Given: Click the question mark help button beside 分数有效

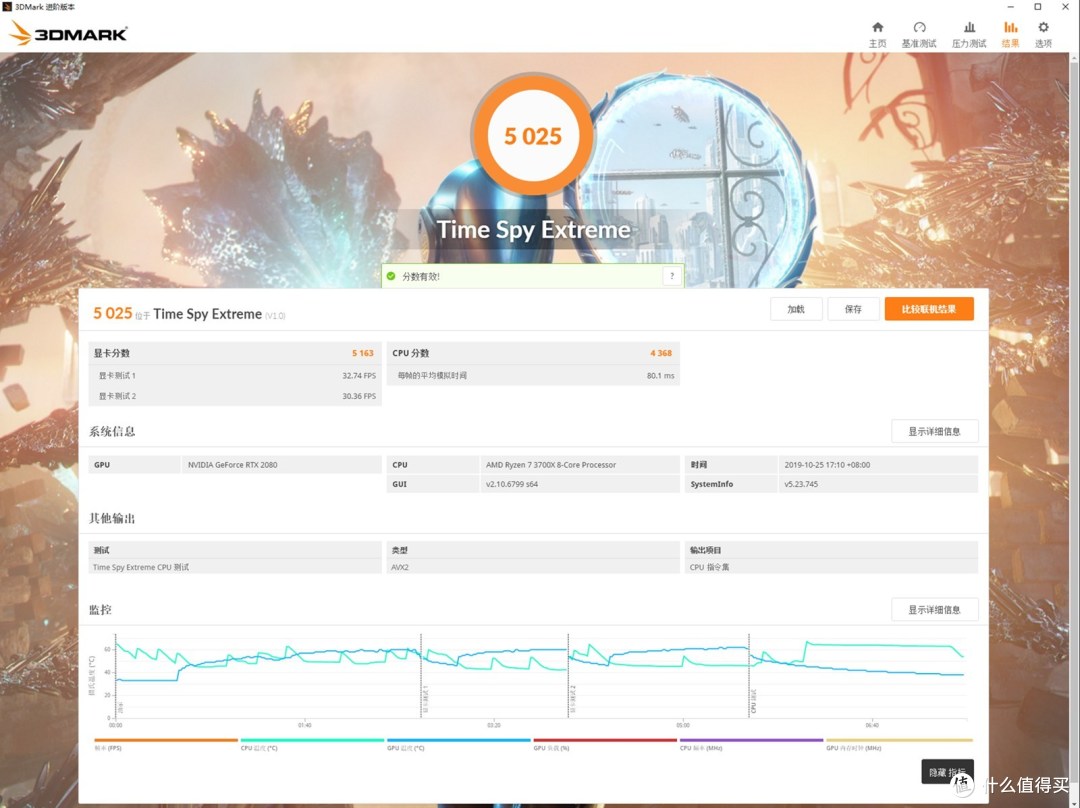Looking at the screenshot, I should point(672,276).
